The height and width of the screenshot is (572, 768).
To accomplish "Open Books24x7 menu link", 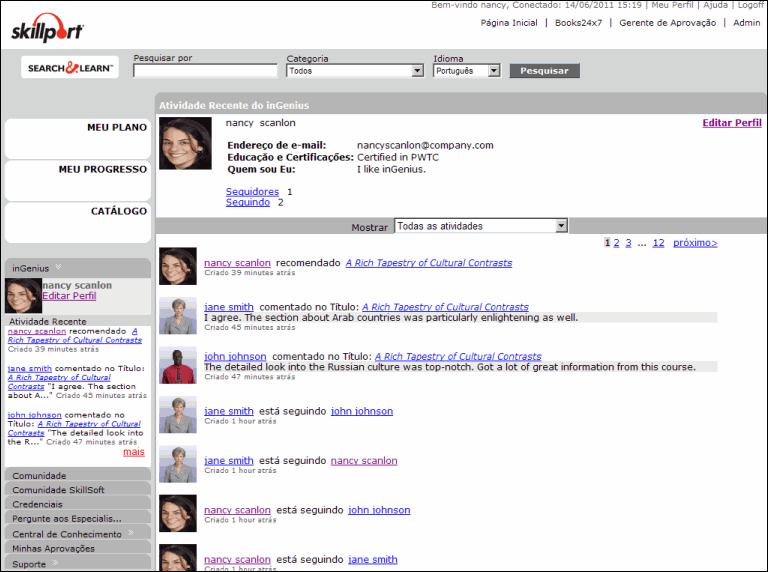I will click(x=578, y=23).
